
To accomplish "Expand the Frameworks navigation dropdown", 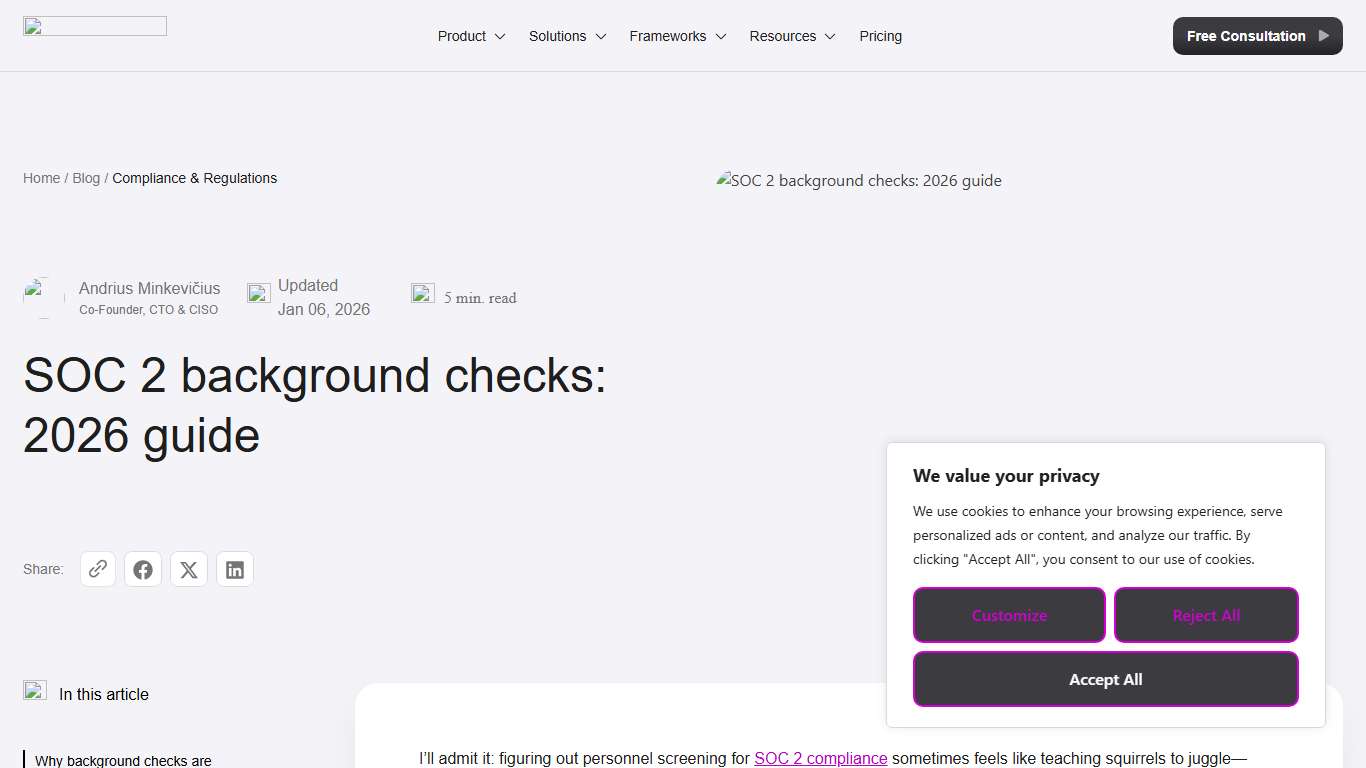I will (x=667, y=36).
